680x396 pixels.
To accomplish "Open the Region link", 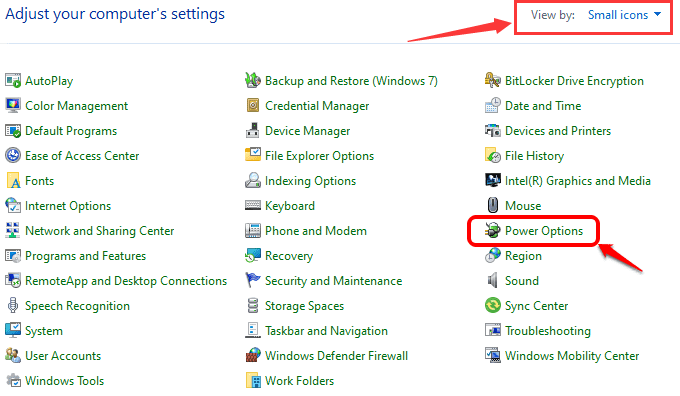I will (523, 256).
